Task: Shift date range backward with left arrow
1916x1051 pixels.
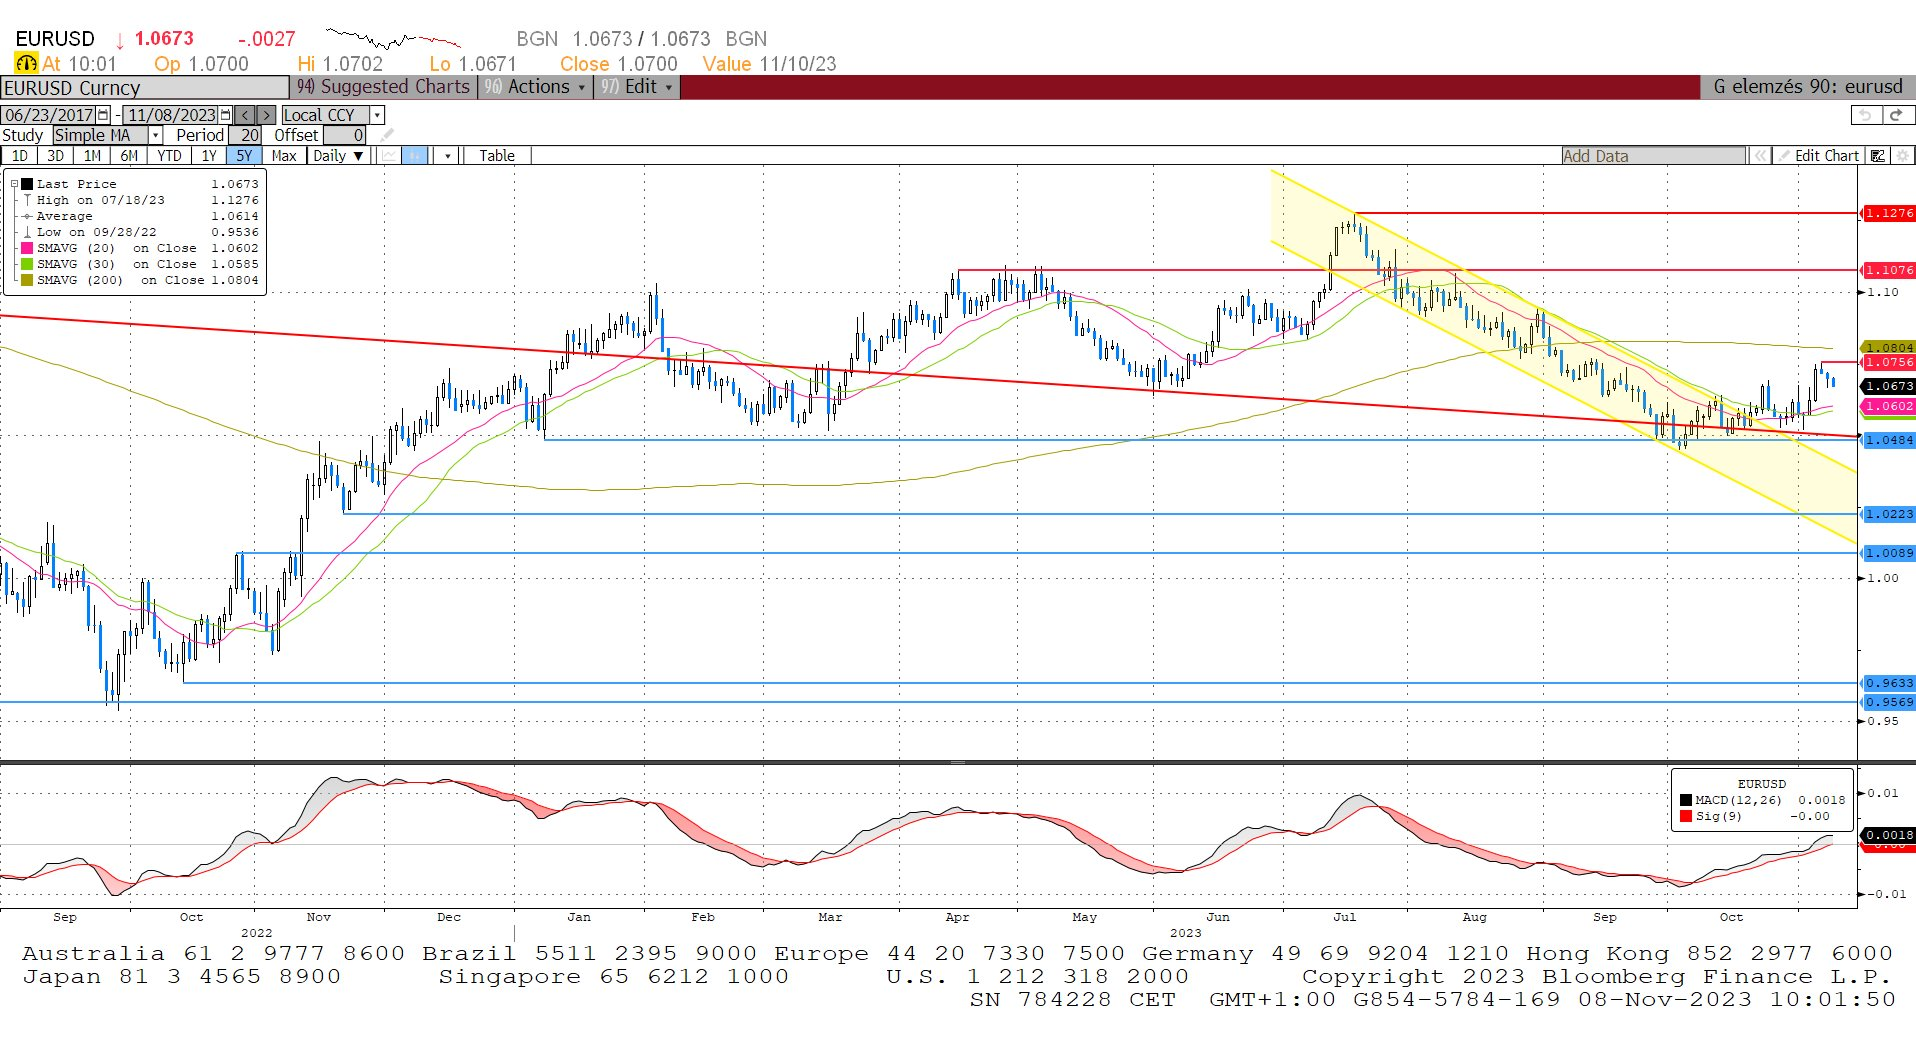Action: [x=245, y=115]
